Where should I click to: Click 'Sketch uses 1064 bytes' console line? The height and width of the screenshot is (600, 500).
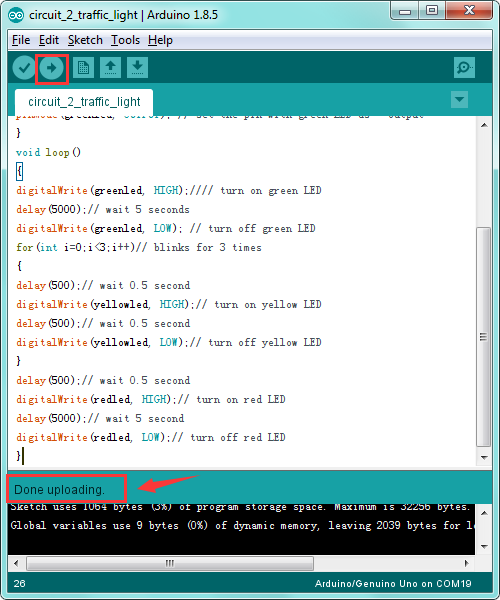(240, 507)
